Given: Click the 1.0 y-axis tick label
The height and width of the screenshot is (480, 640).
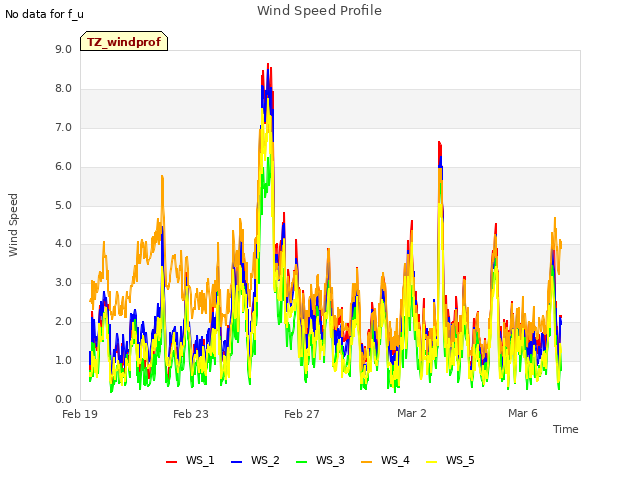Looking at the screenshot, I should [63, 360].
